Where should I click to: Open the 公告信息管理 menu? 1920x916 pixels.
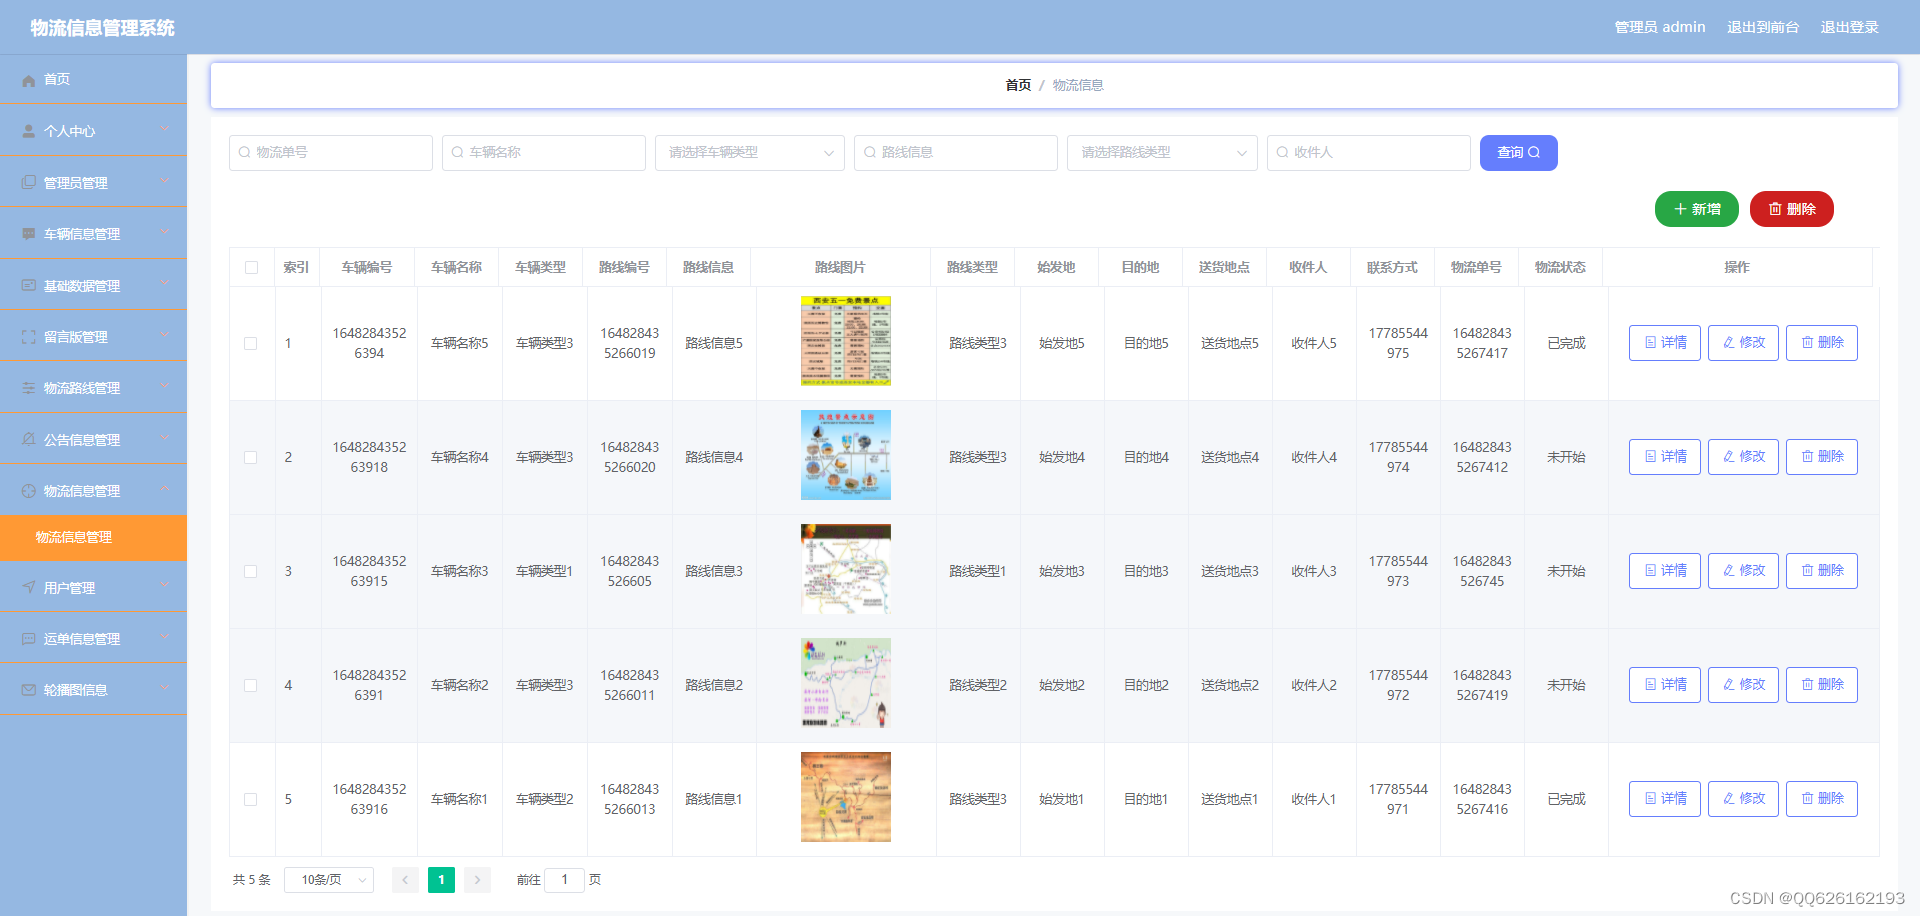[x=82, y=439]
